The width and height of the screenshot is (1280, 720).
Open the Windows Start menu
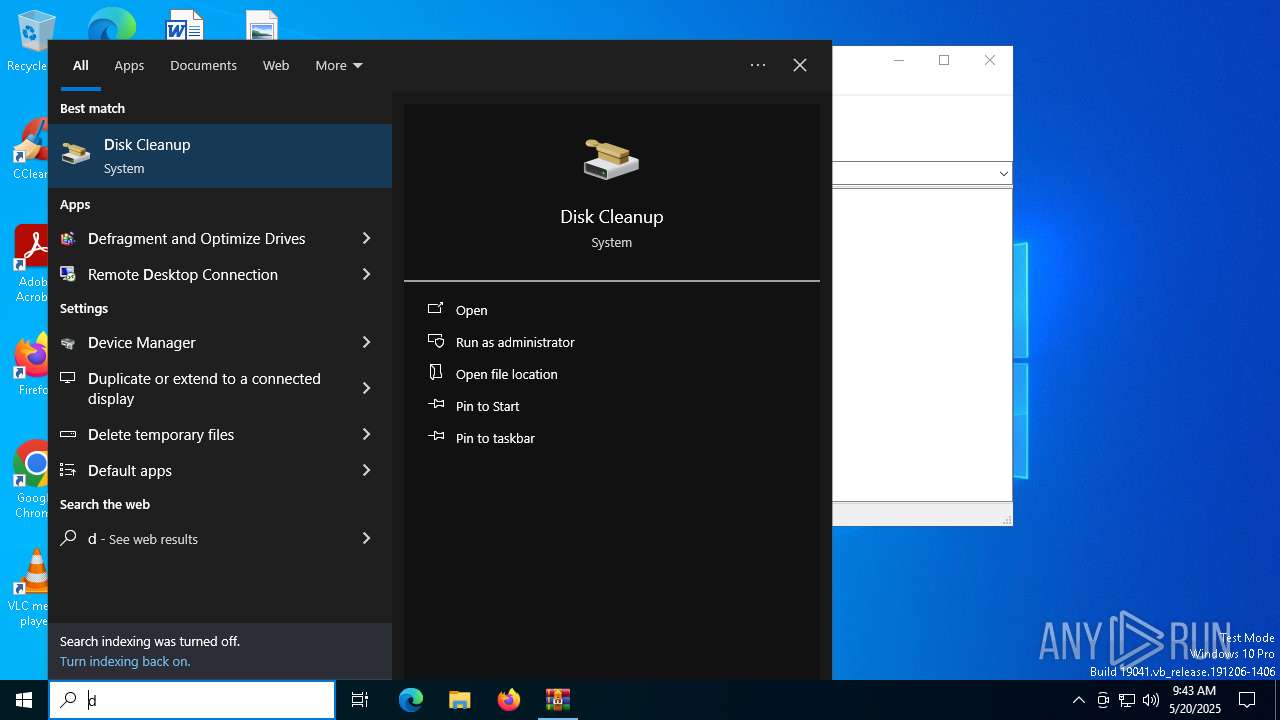[24, 700]
